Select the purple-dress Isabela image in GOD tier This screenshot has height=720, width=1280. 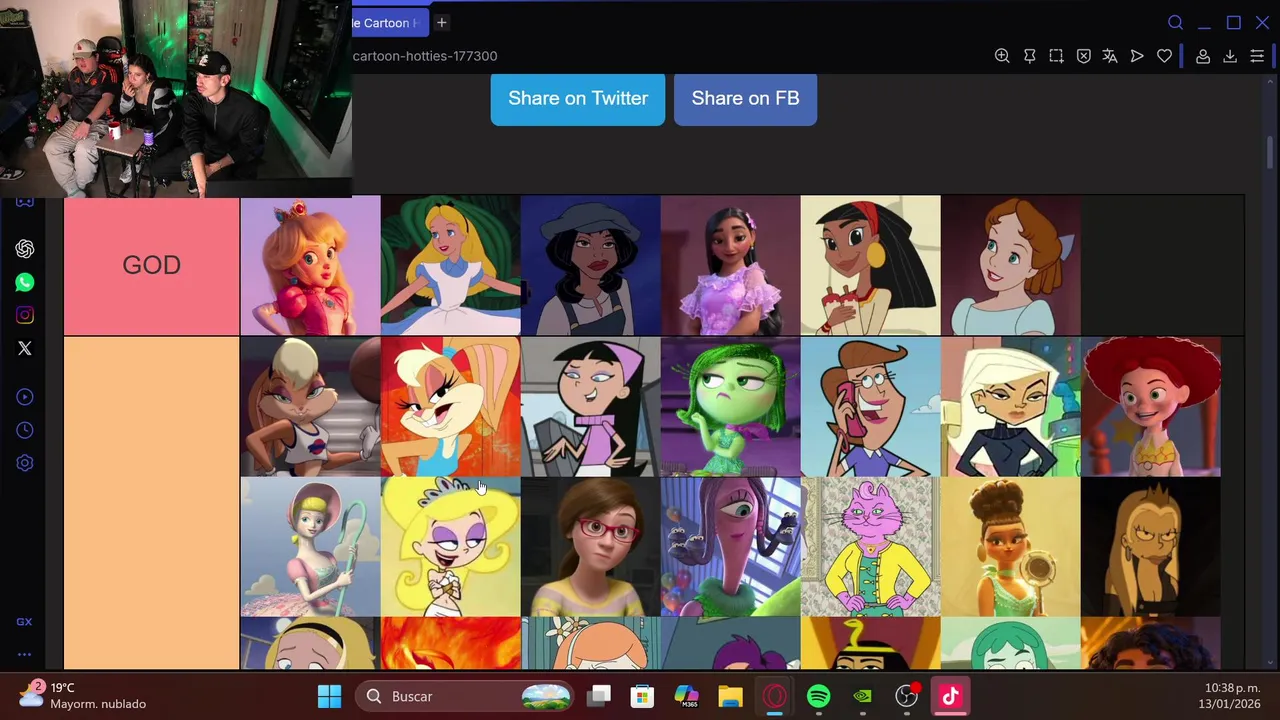[730, 265]
